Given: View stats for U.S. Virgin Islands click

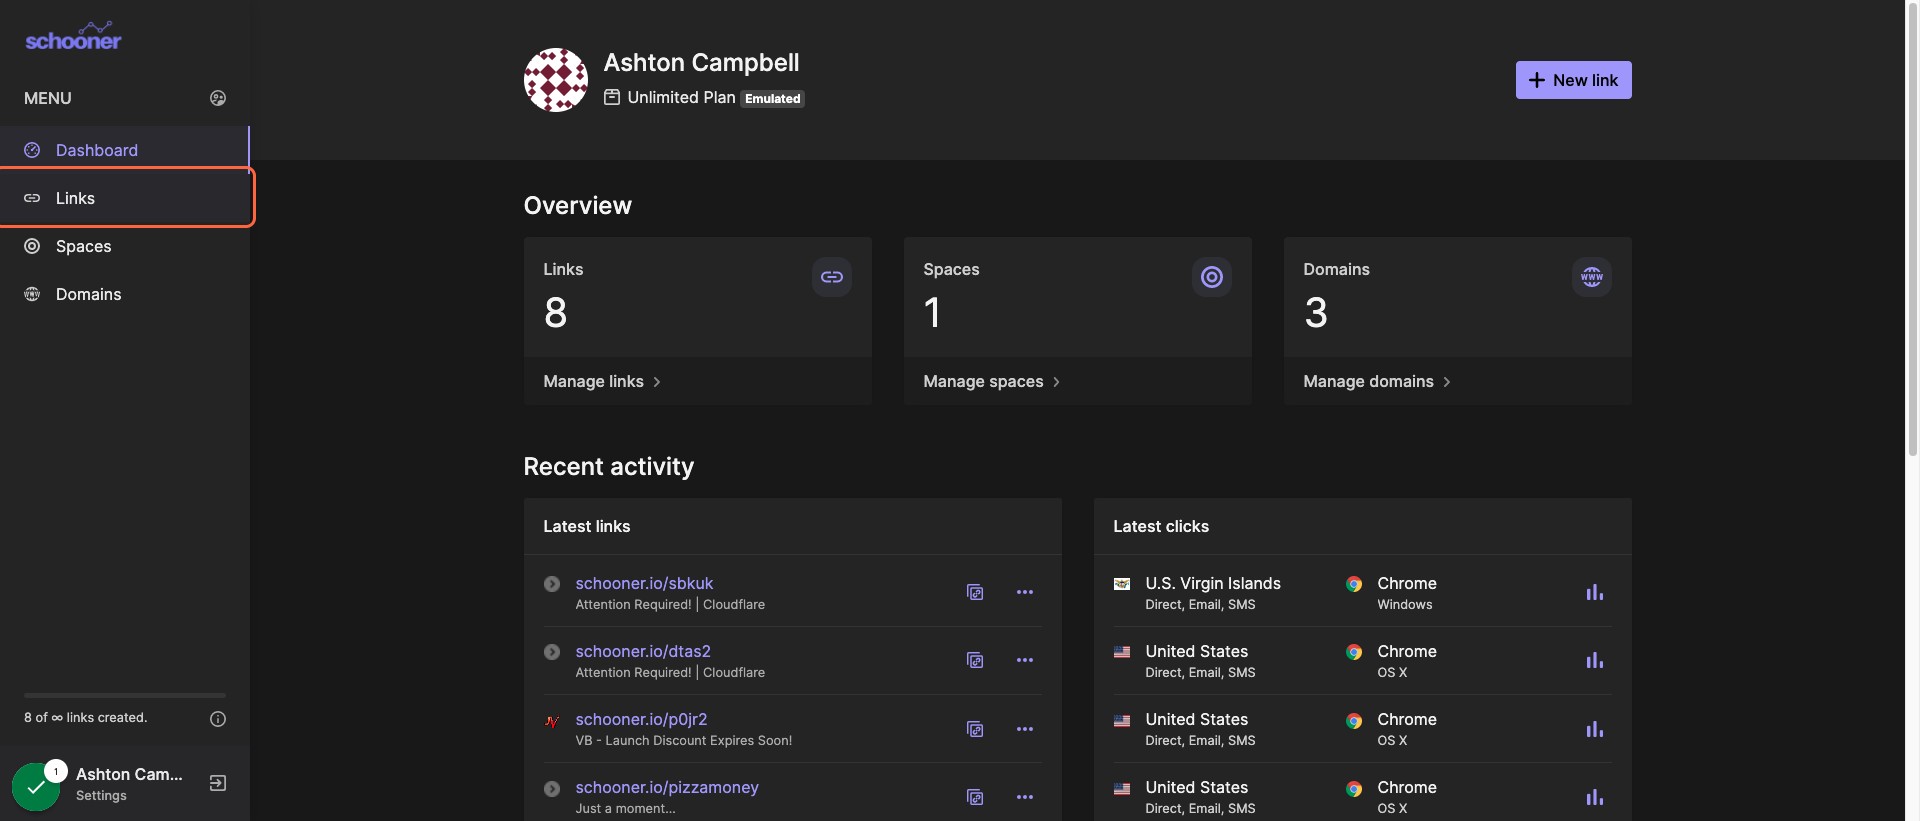Looking at the screenshot, I should pos(1594,592).
